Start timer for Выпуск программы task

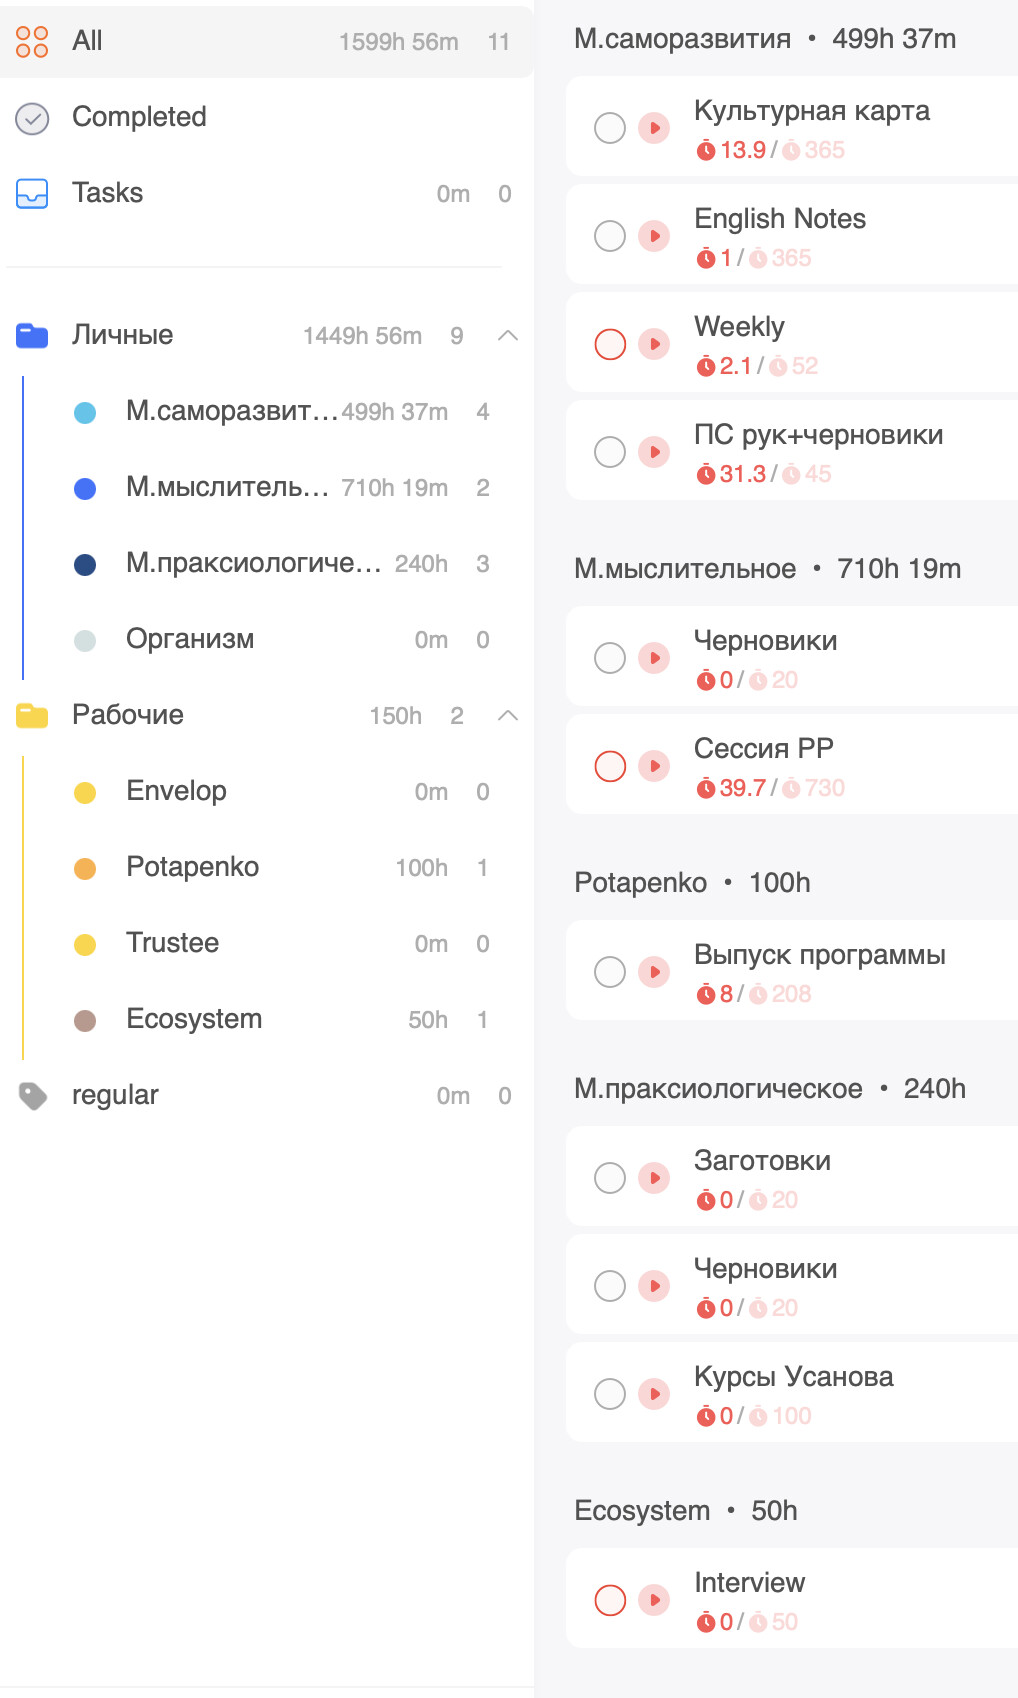pyautogui.click(x=654, y=972)
